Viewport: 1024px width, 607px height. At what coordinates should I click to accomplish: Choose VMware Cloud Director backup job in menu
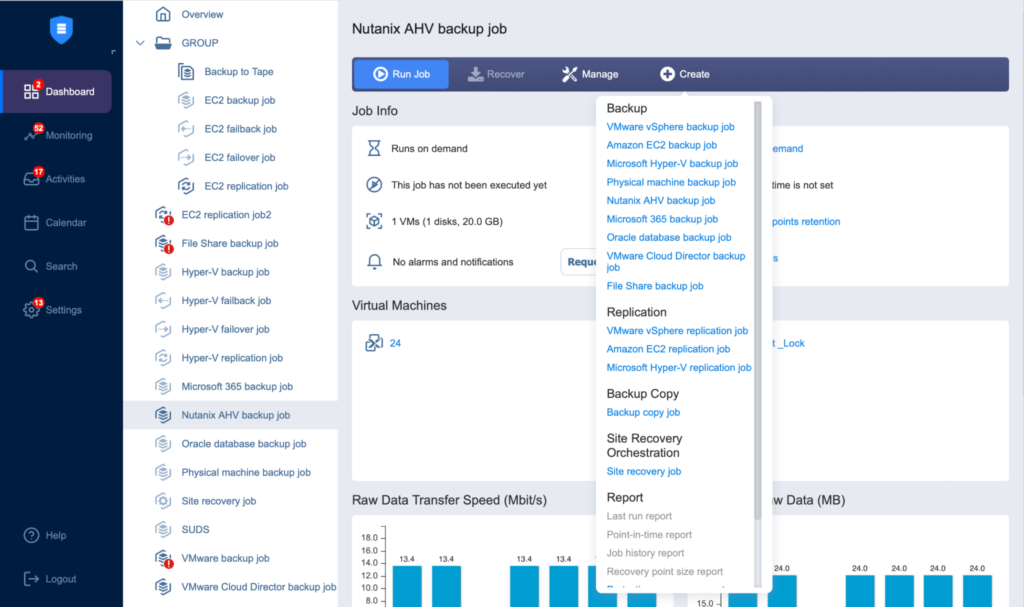tap(675, 261)
